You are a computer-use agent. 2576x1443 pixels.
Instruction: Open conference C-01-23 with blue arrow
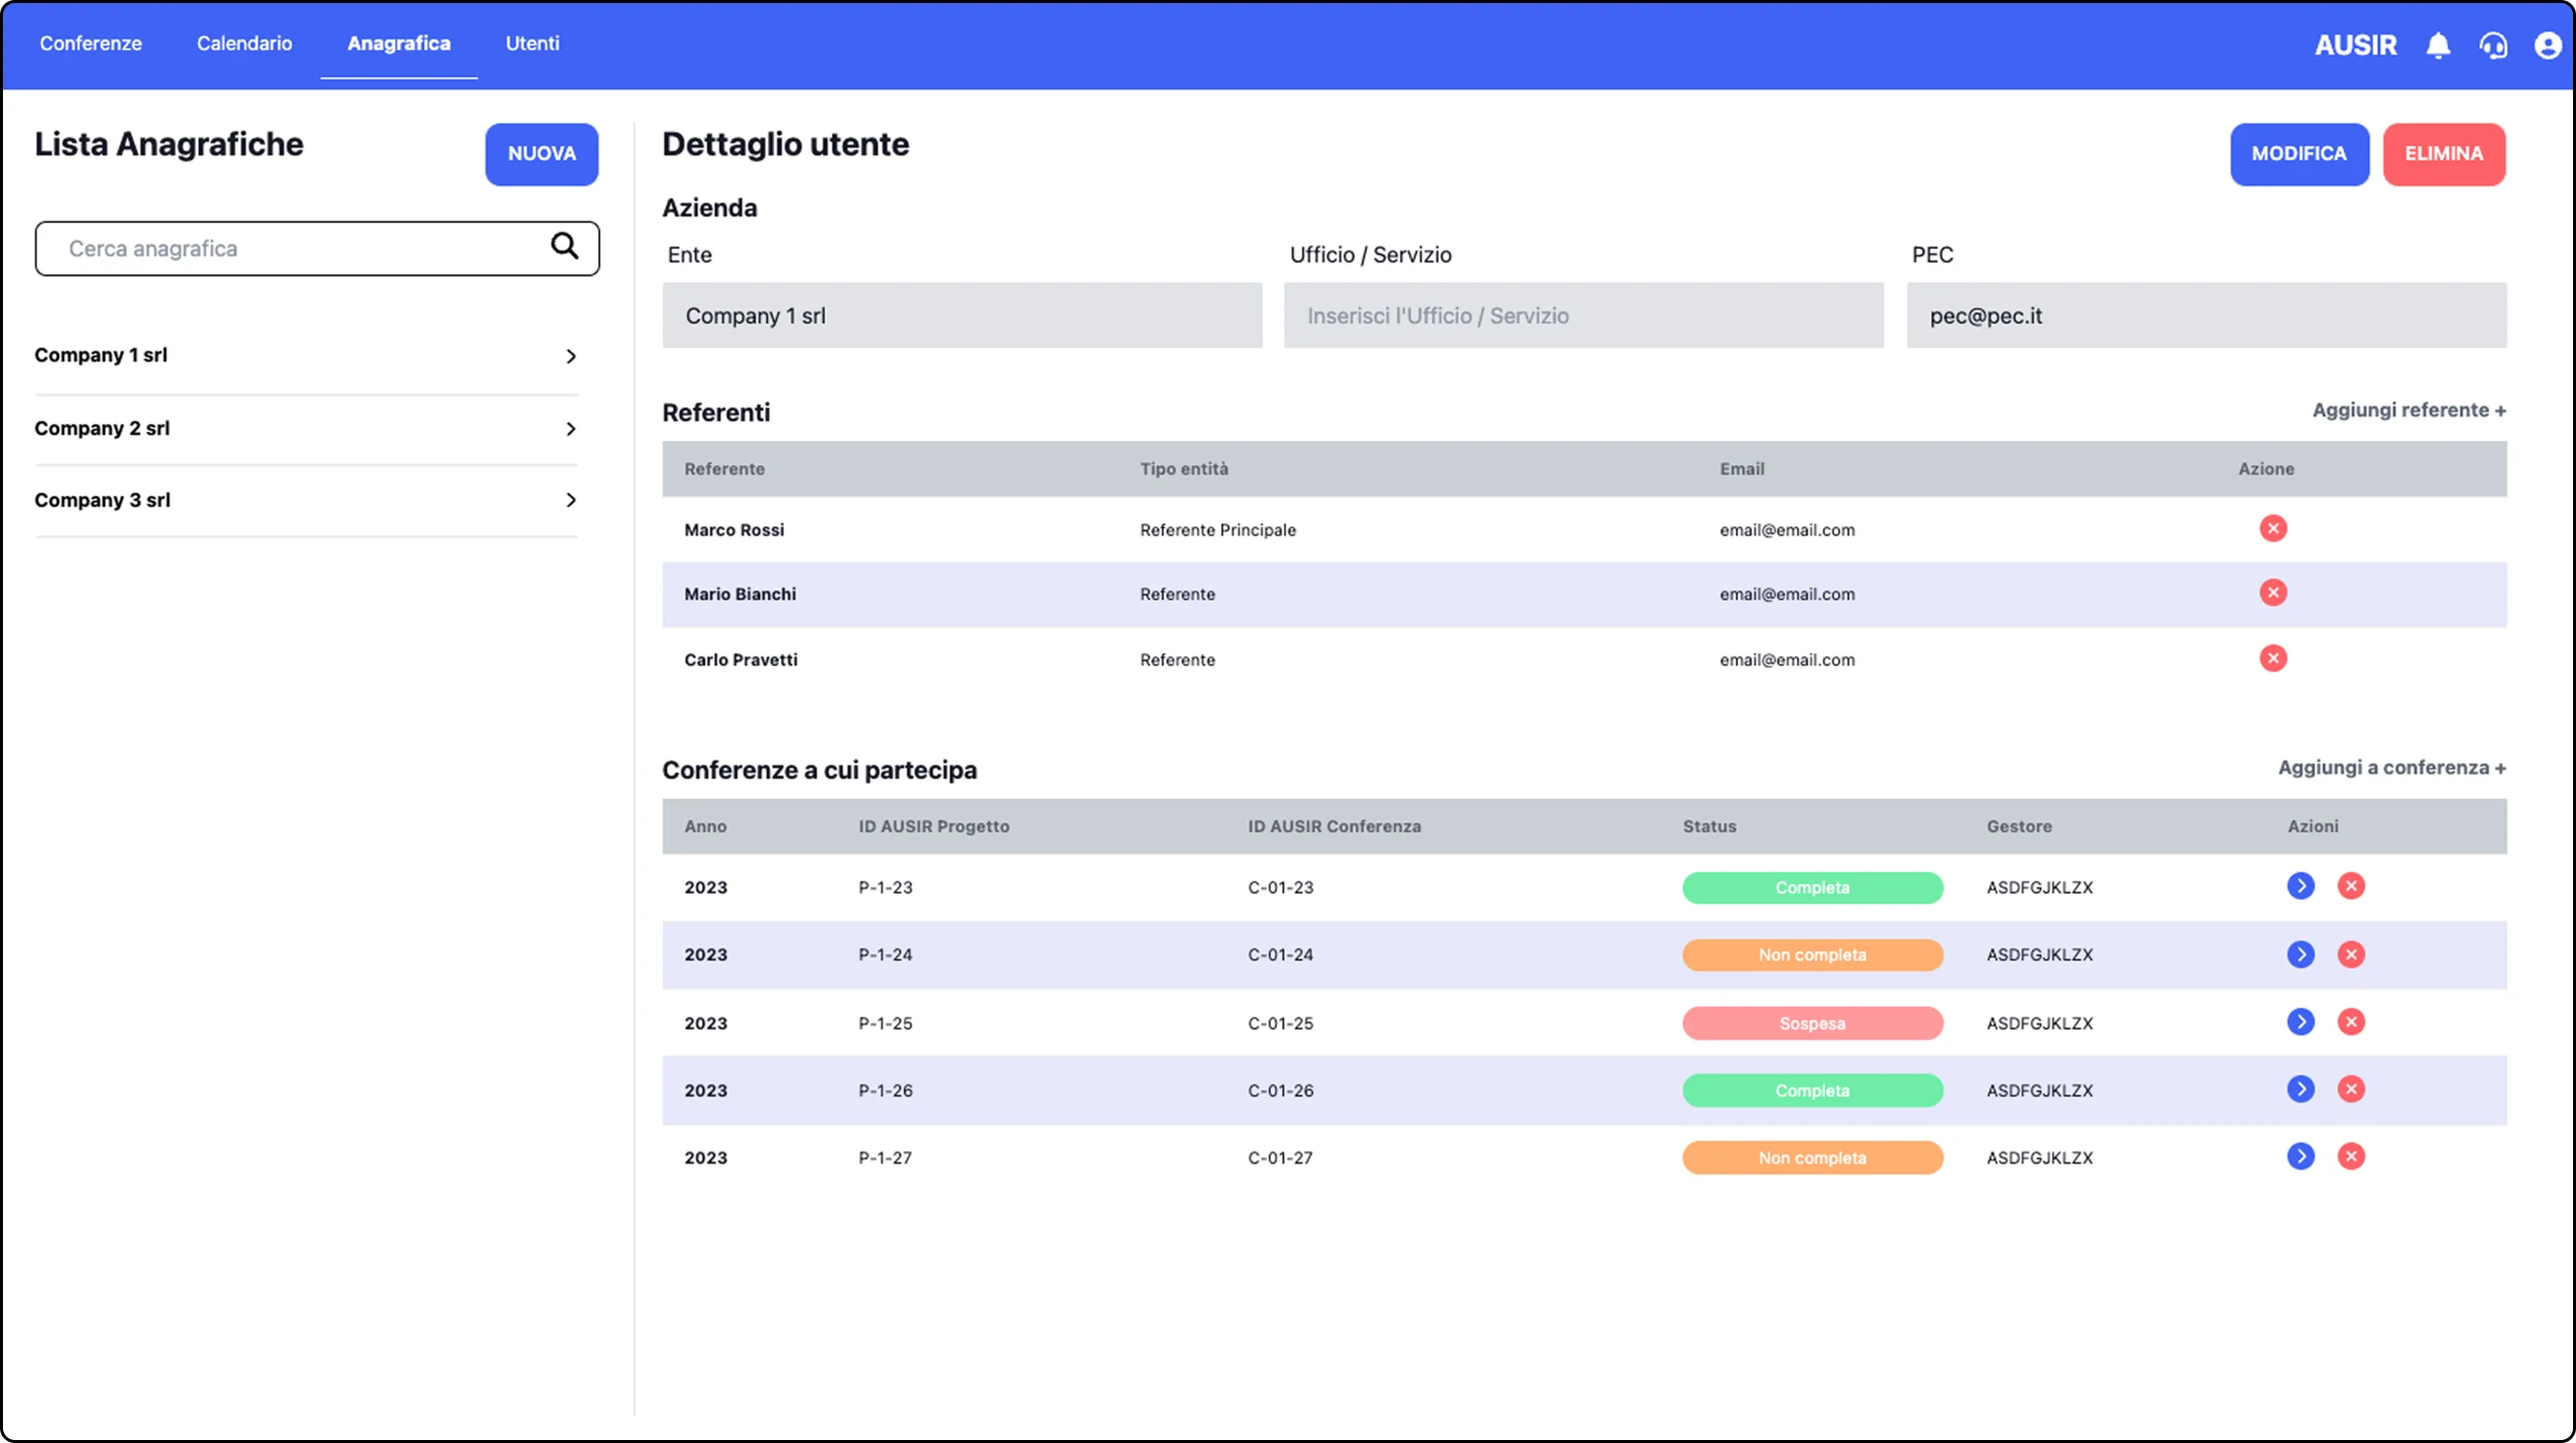[x=2300, y=886]
